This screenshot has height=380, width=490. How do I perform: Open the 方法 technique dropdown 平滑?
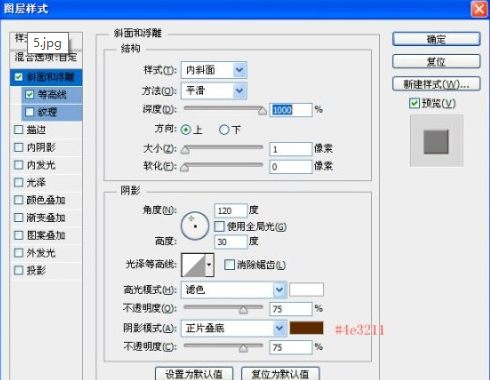(214, 90)
